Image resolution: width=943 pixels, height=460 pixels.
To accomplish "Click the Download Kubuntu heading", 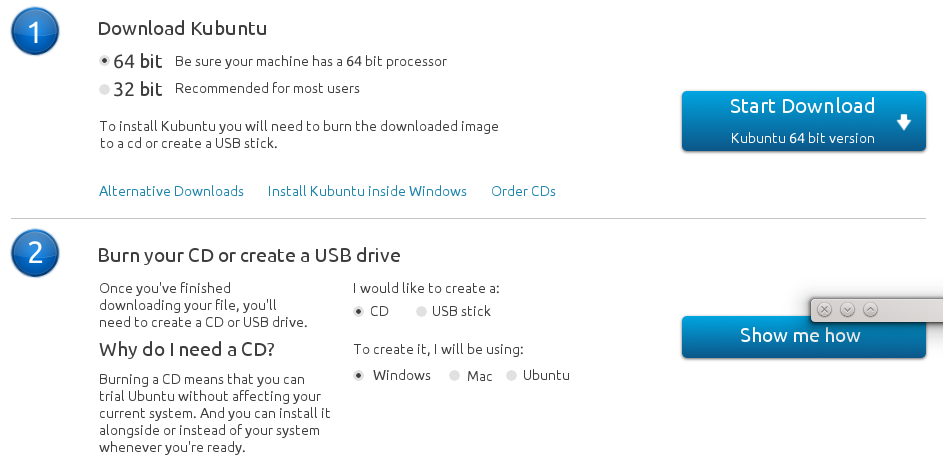I will (x=182, y=29).
